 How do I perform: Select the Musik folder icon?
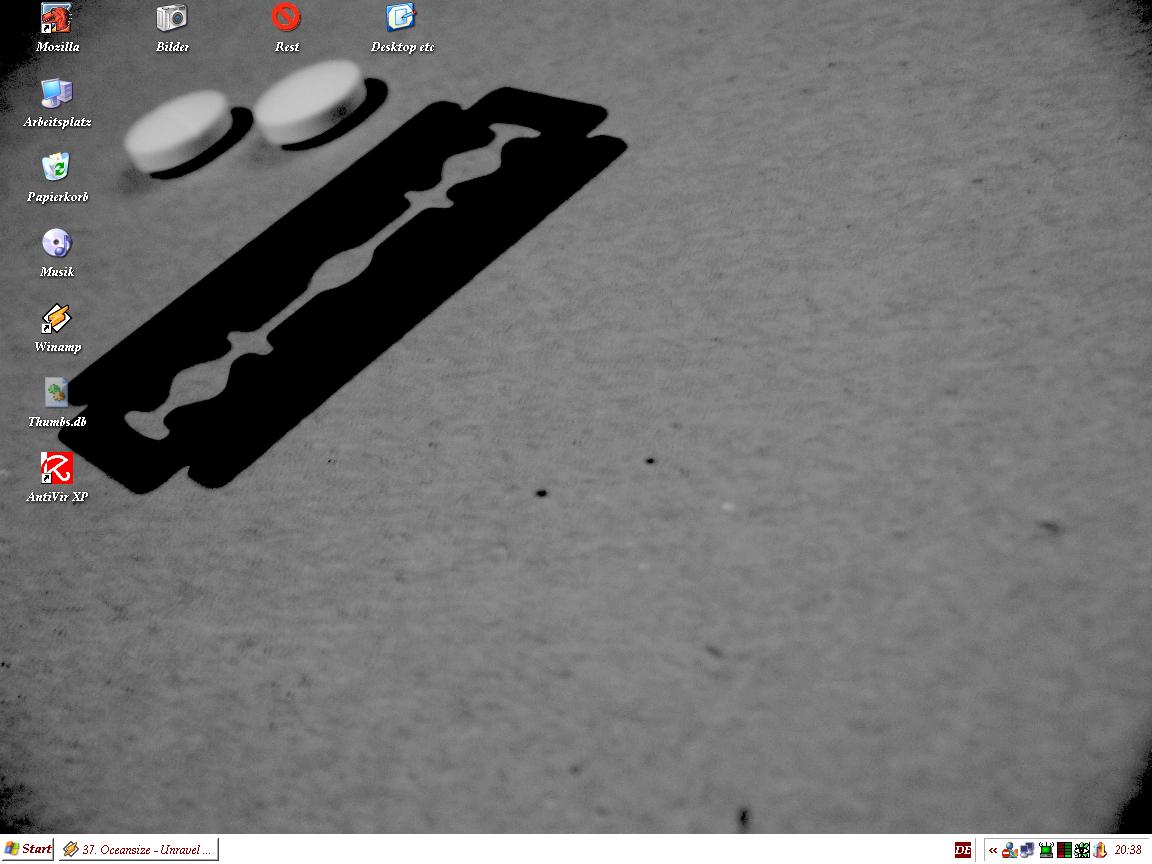tap(57, 243)
